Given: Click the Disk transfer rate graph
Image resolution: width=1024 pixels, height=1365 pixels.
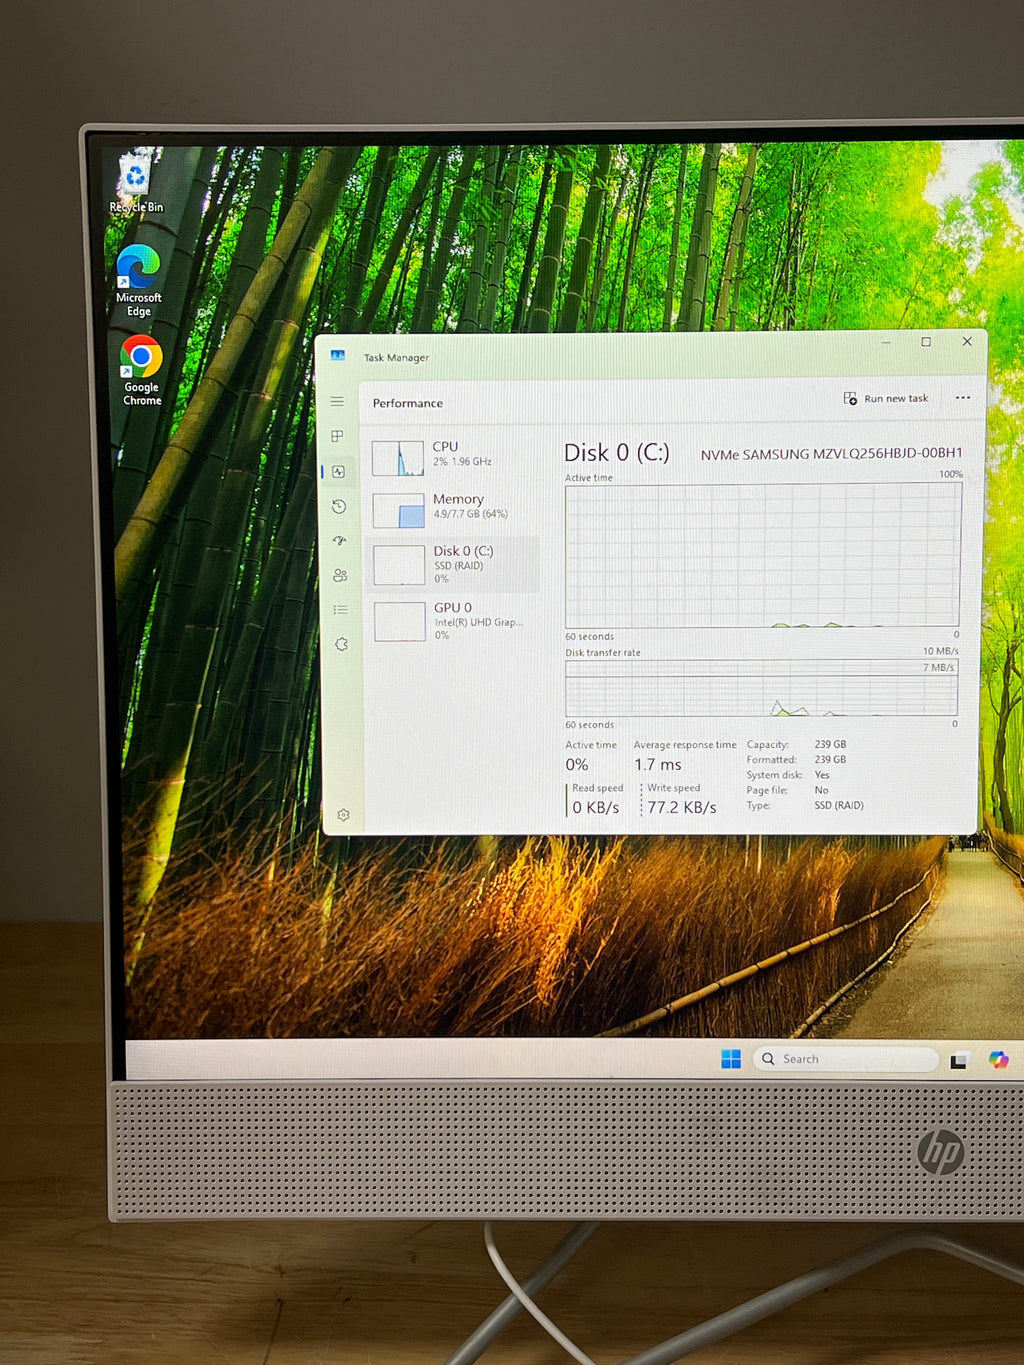Looking at the screenshot, I should pos(762,688).
